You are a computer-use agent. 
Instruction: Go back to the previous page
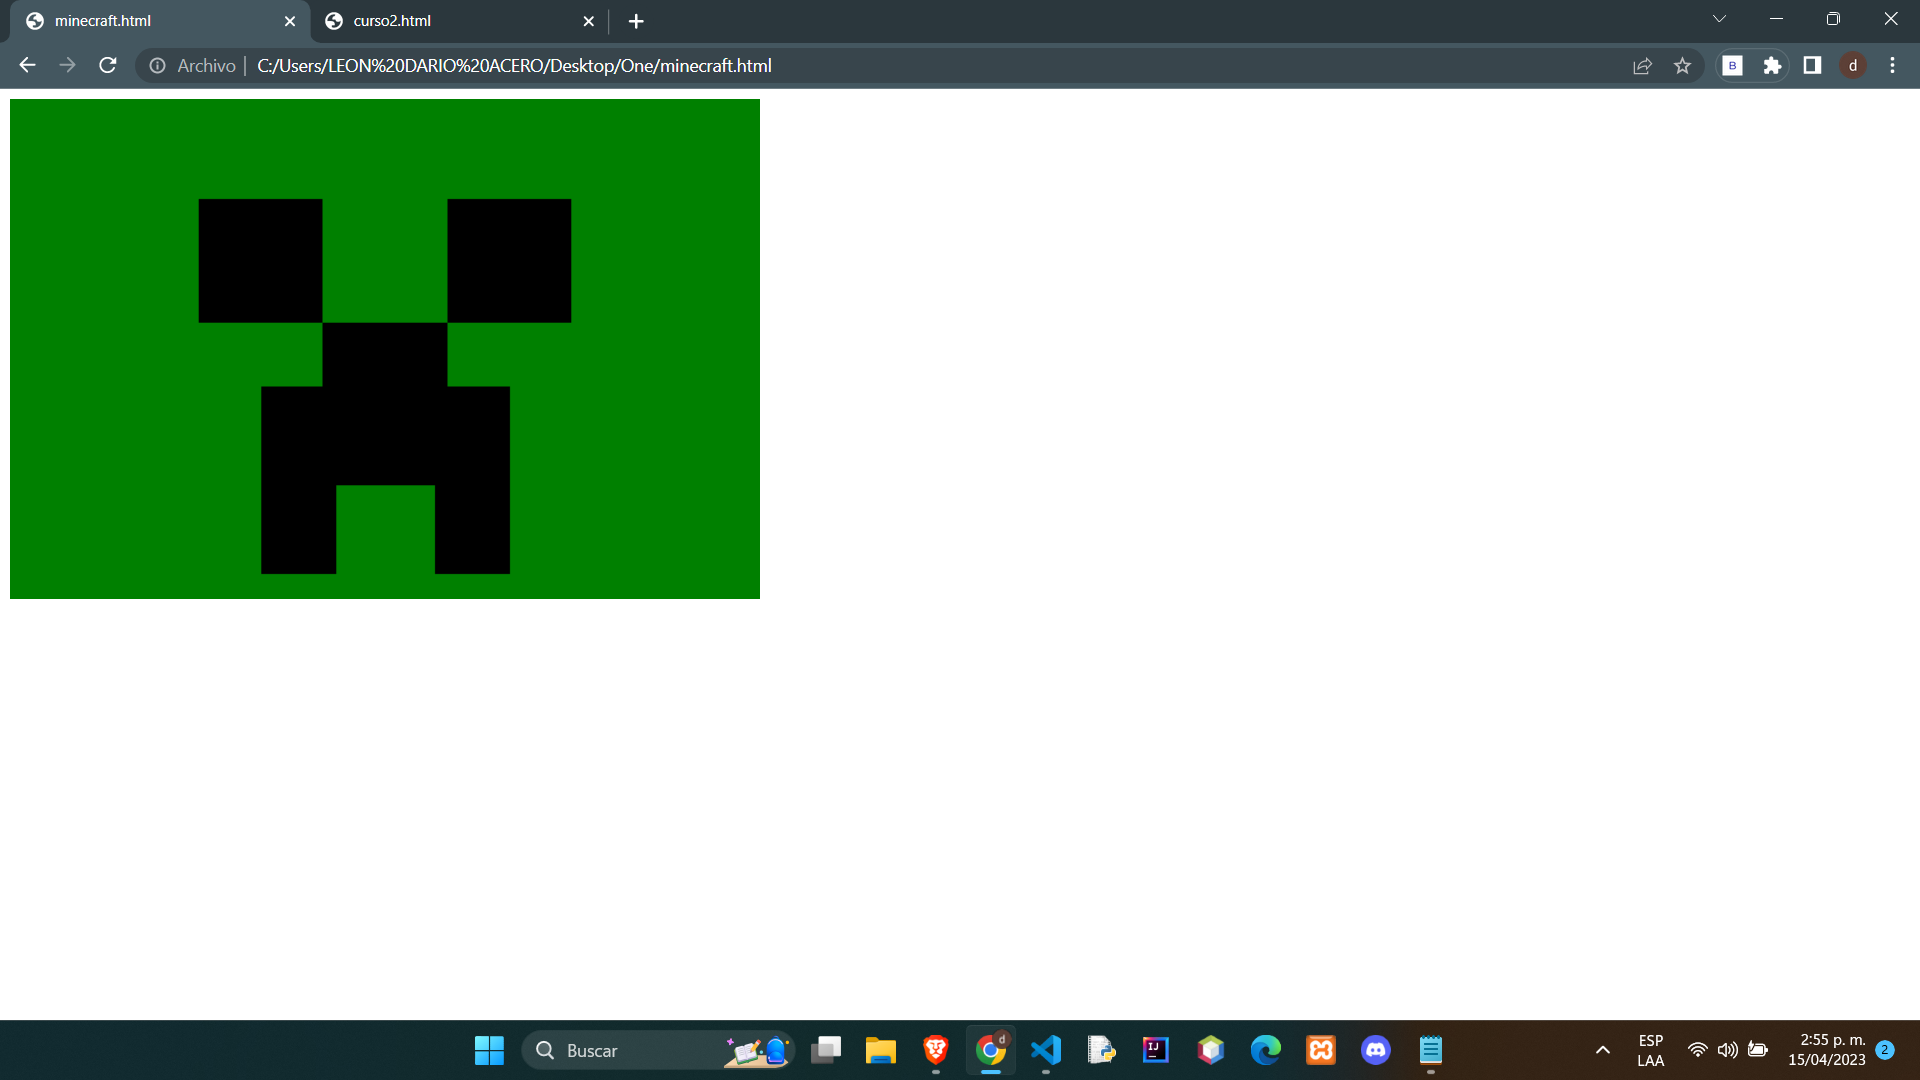coord(27,66)
